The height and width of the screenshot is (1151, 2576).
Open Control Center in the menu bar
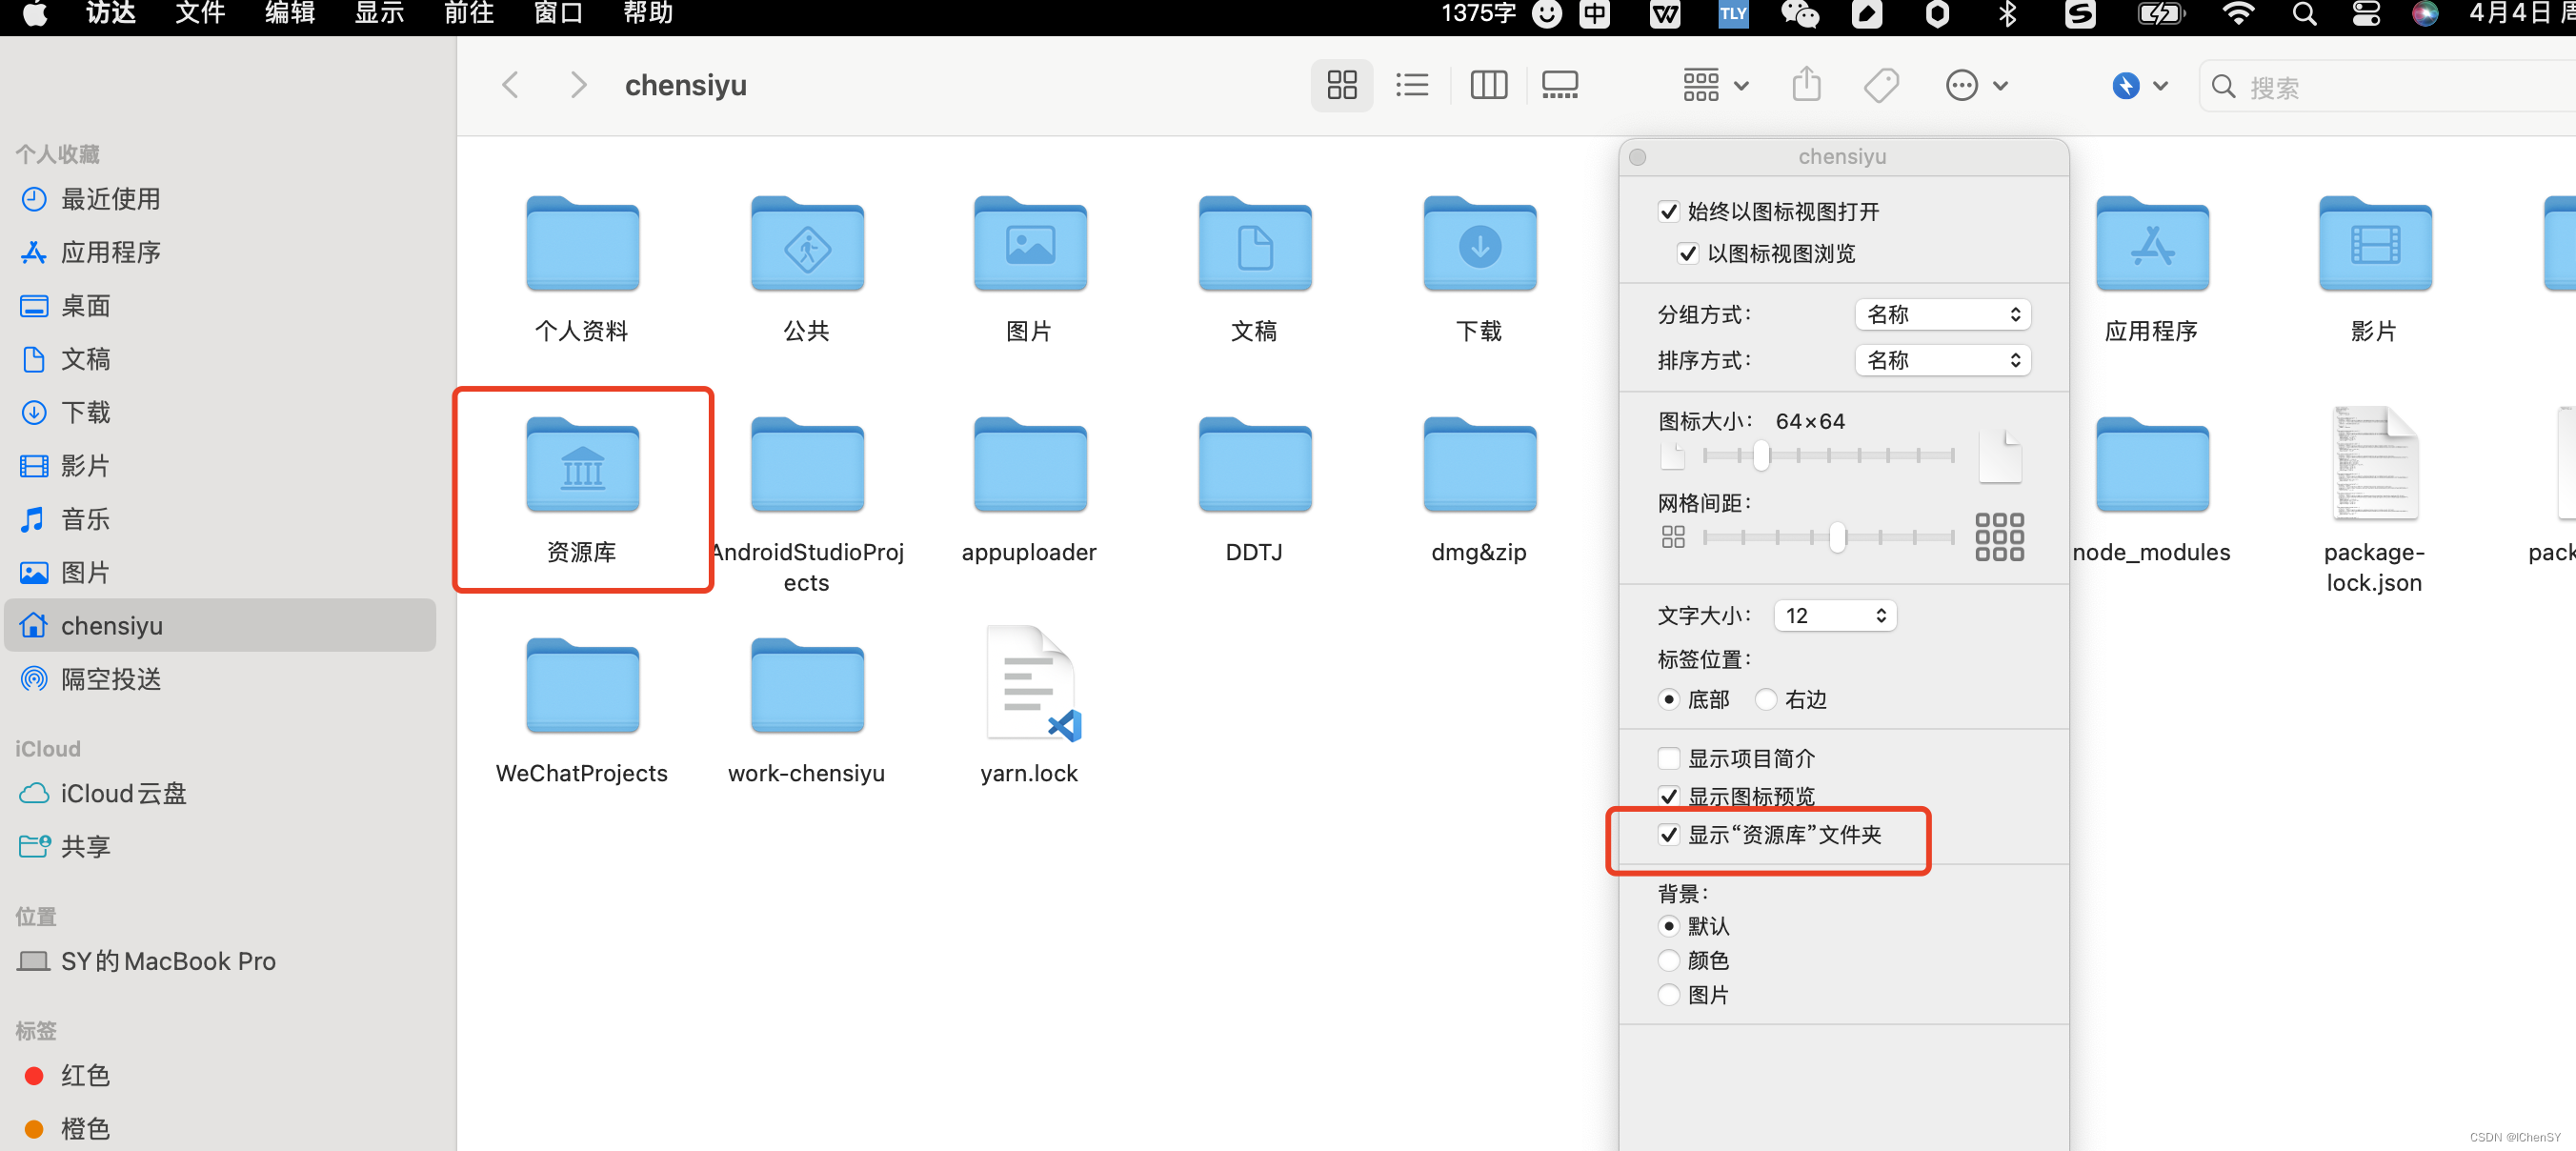pos(2366,14)
